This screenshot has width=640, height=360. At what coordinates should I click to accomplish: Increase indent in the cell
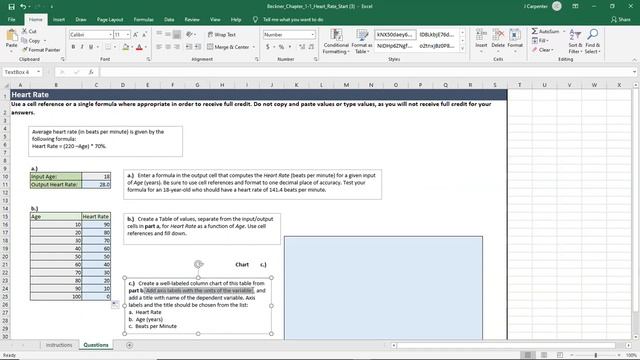(198, 47)
